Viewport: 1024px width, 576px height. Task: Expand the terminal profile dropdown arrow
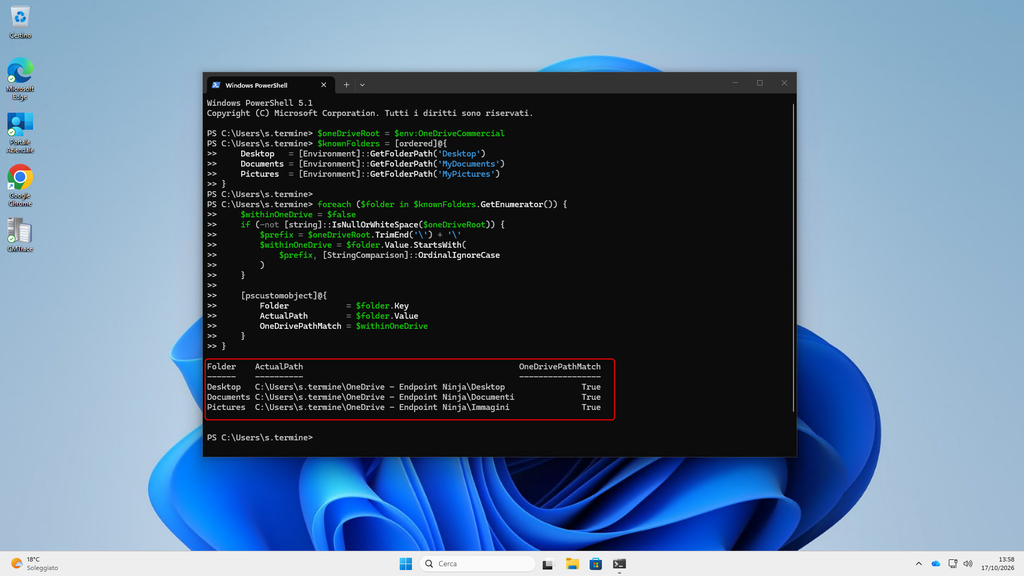(362, 85)
